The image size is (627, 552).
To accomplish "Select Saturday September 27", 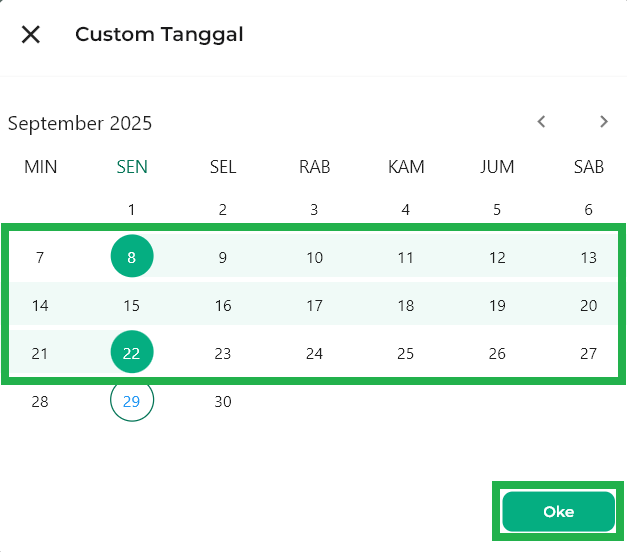I will coord(588,353).
